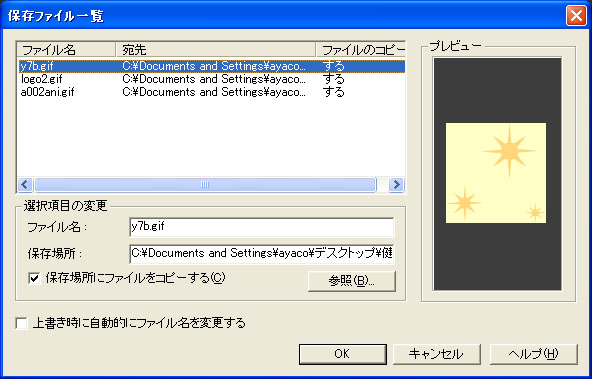Click the star image in the プレビュー pane
Image resolution: width=592 pixels, height=379 pixels.
pyautogui.click(x=496, y=173)
